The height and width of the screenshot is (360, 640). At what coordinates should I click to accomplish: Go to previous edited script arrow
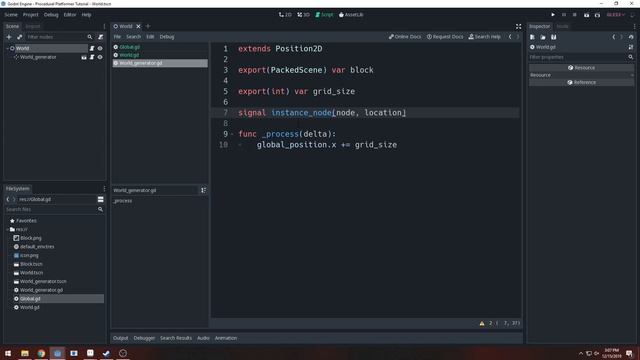pos(510,37)
